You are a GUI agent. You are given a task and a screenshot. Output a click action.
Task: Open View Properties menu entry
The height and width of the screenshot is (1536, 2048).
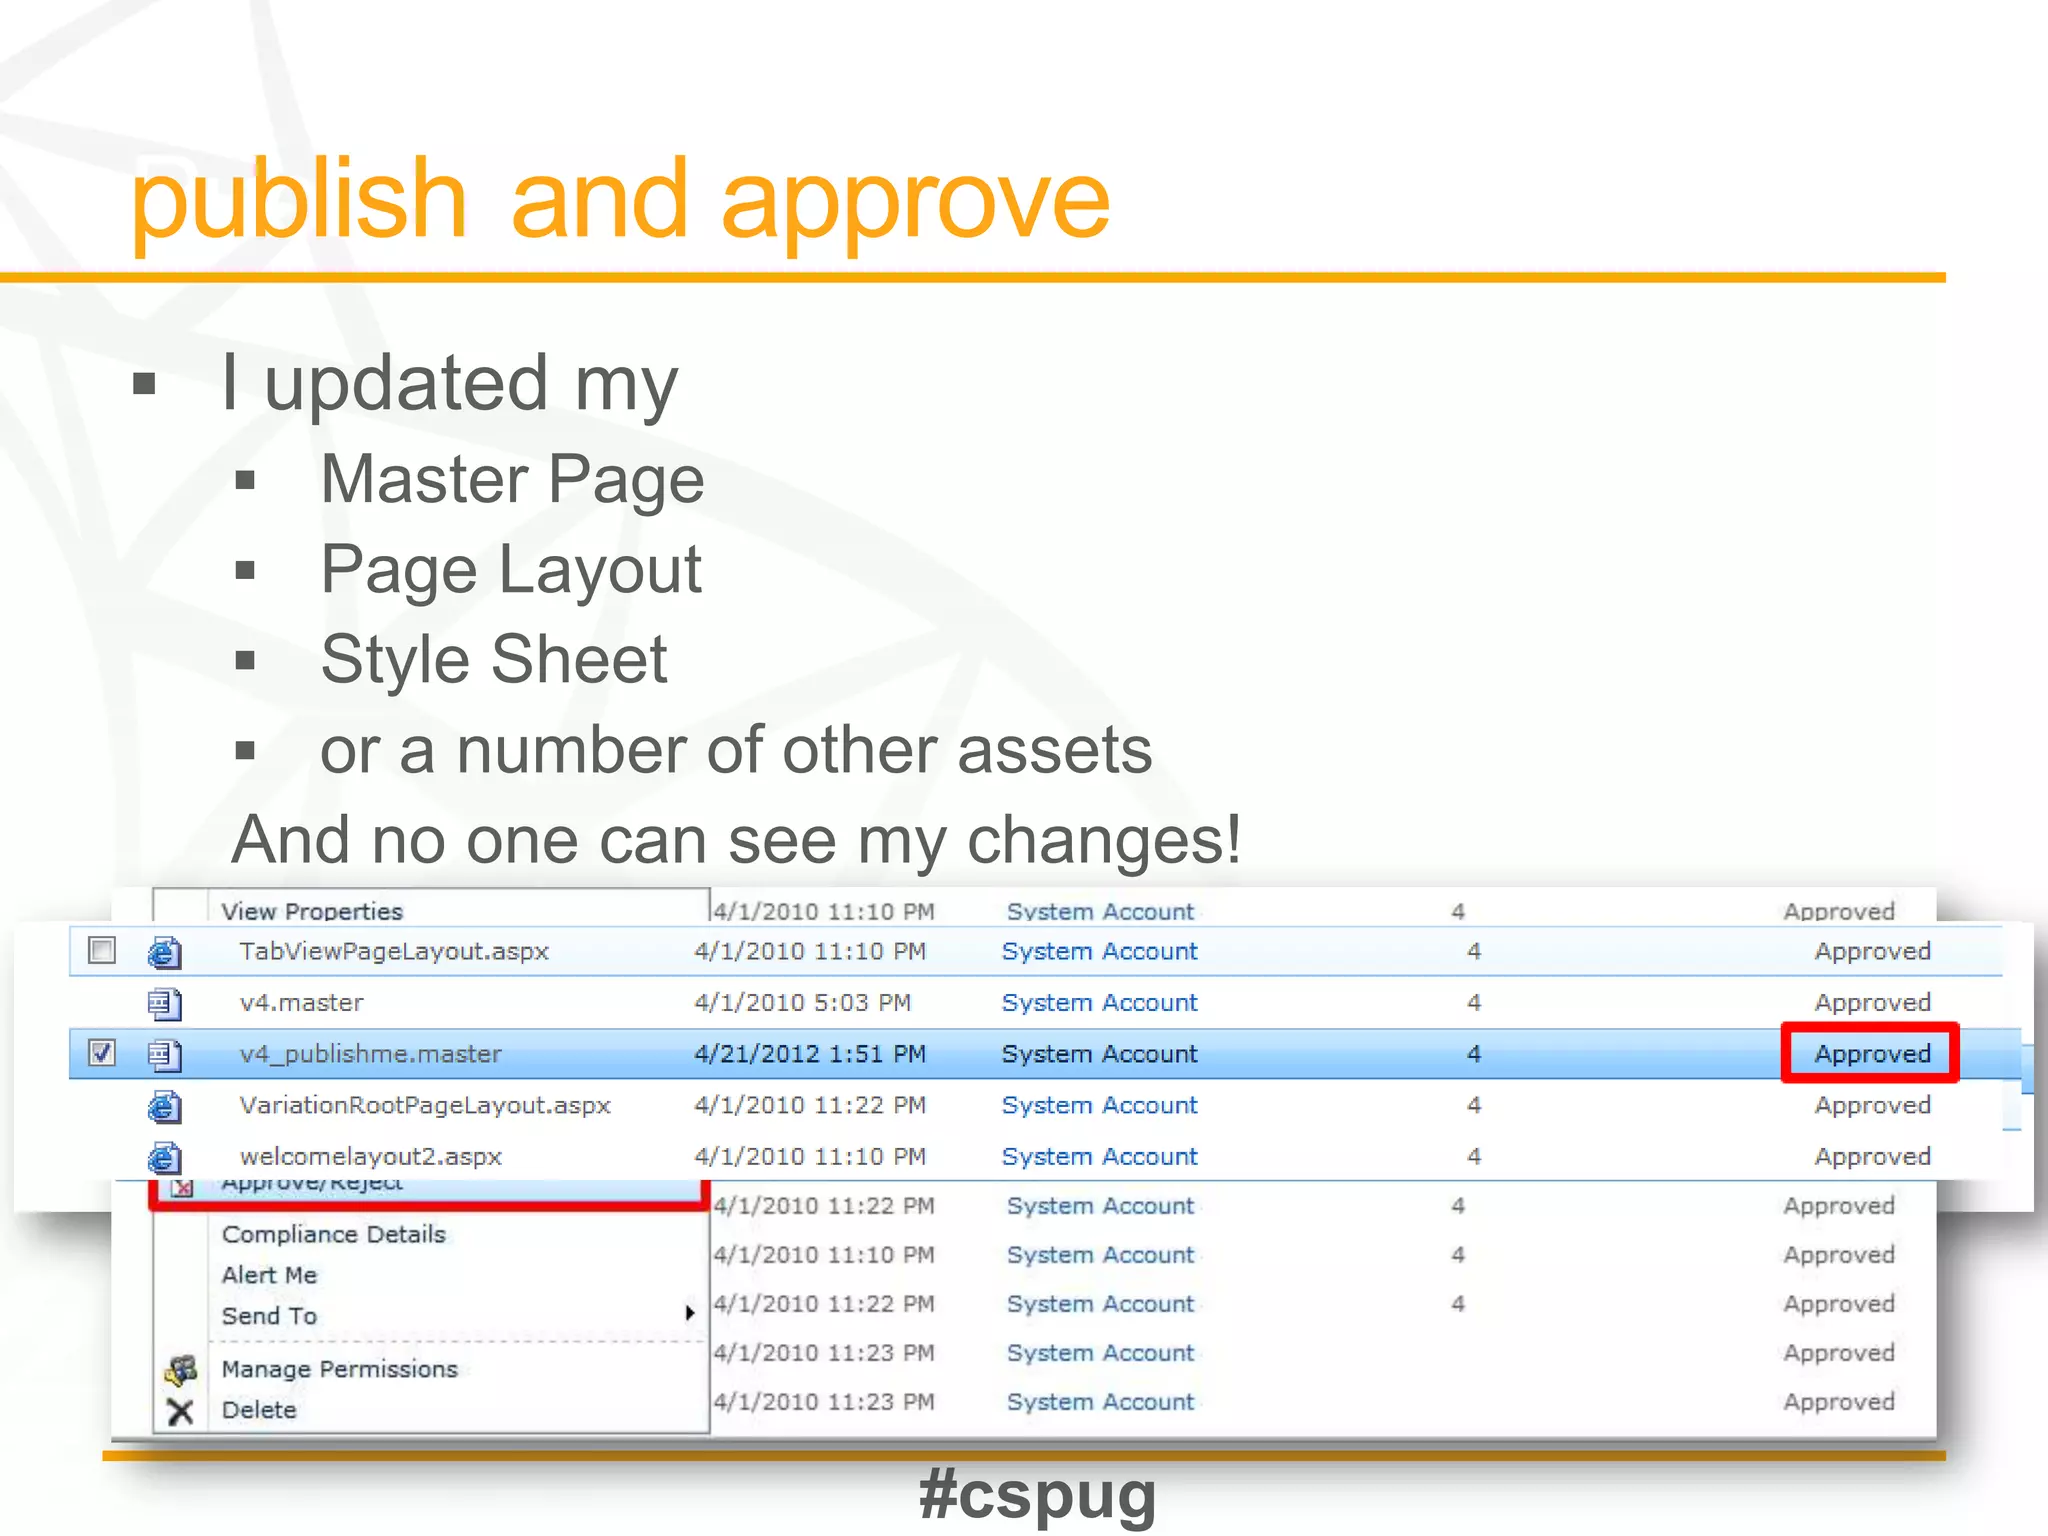coord(311,911)
